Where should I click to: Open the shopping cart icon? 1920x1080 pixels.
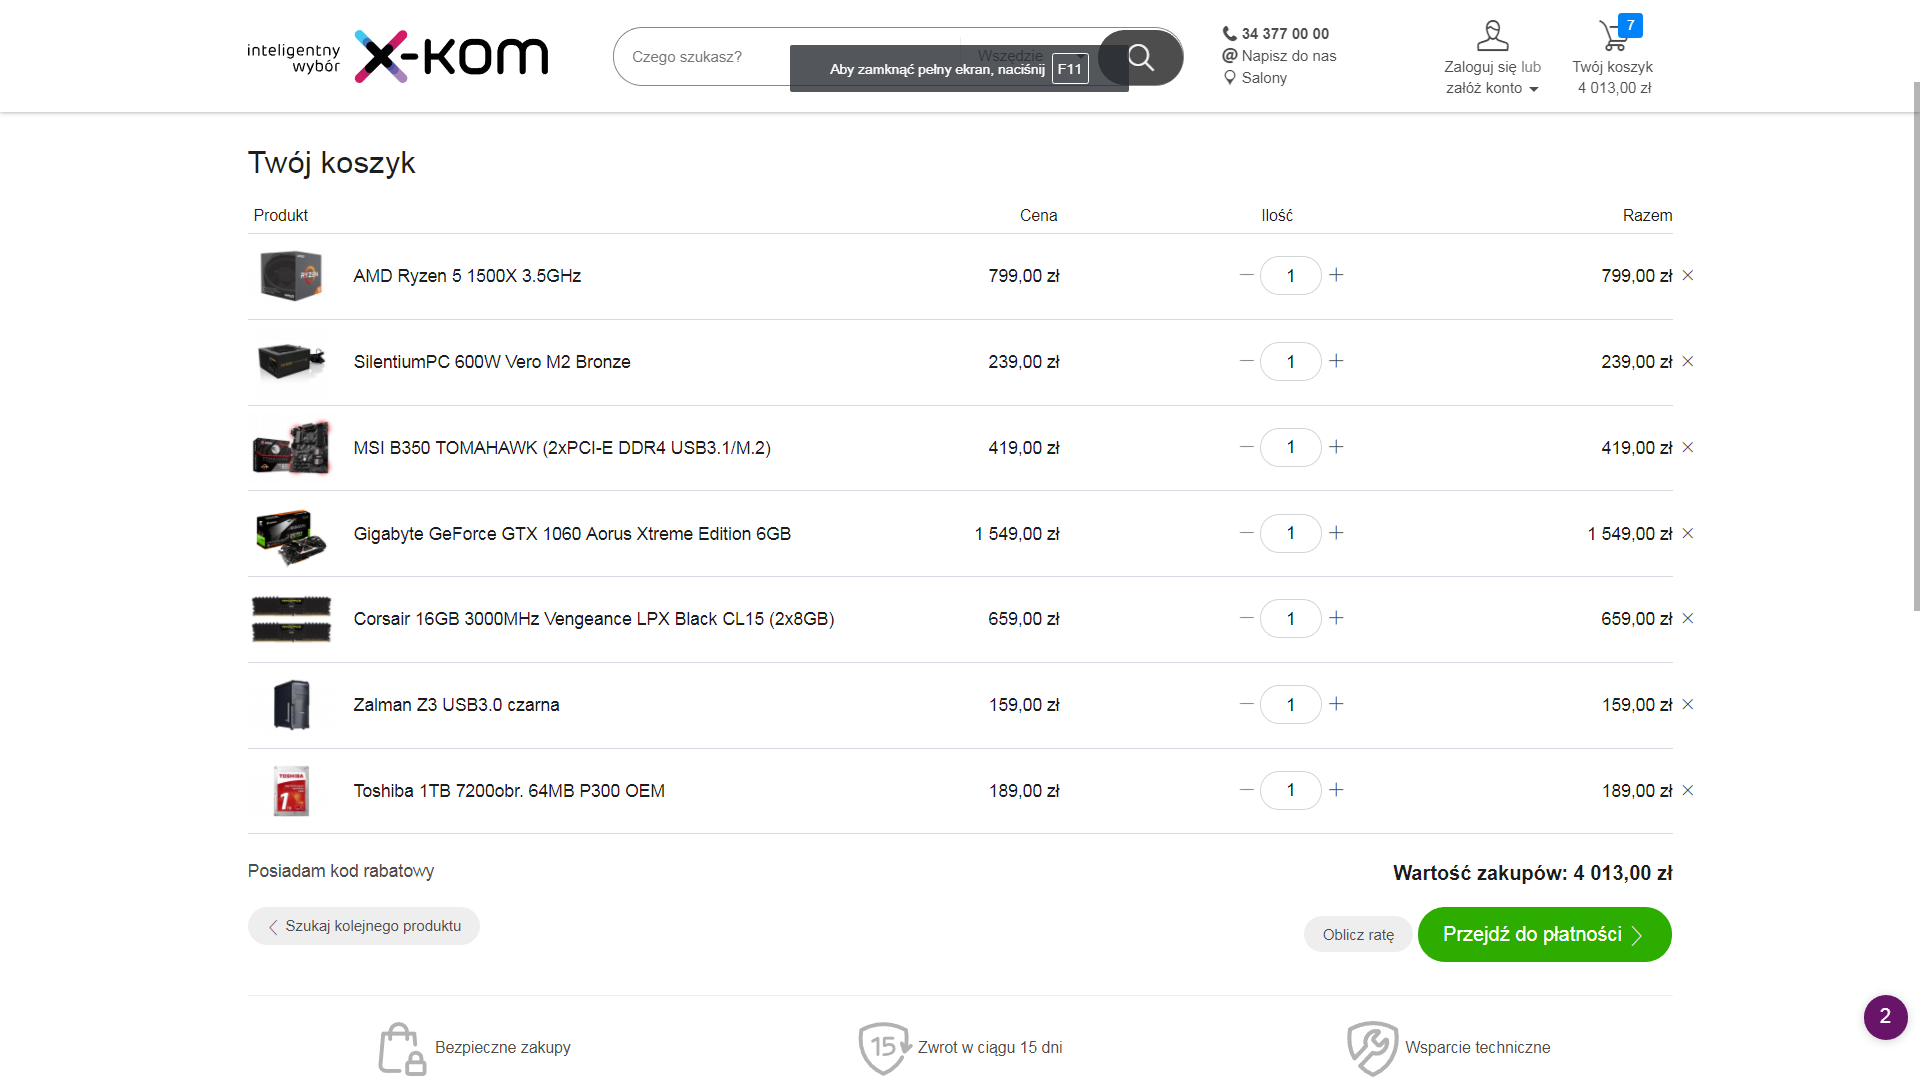coord(1614,36)
